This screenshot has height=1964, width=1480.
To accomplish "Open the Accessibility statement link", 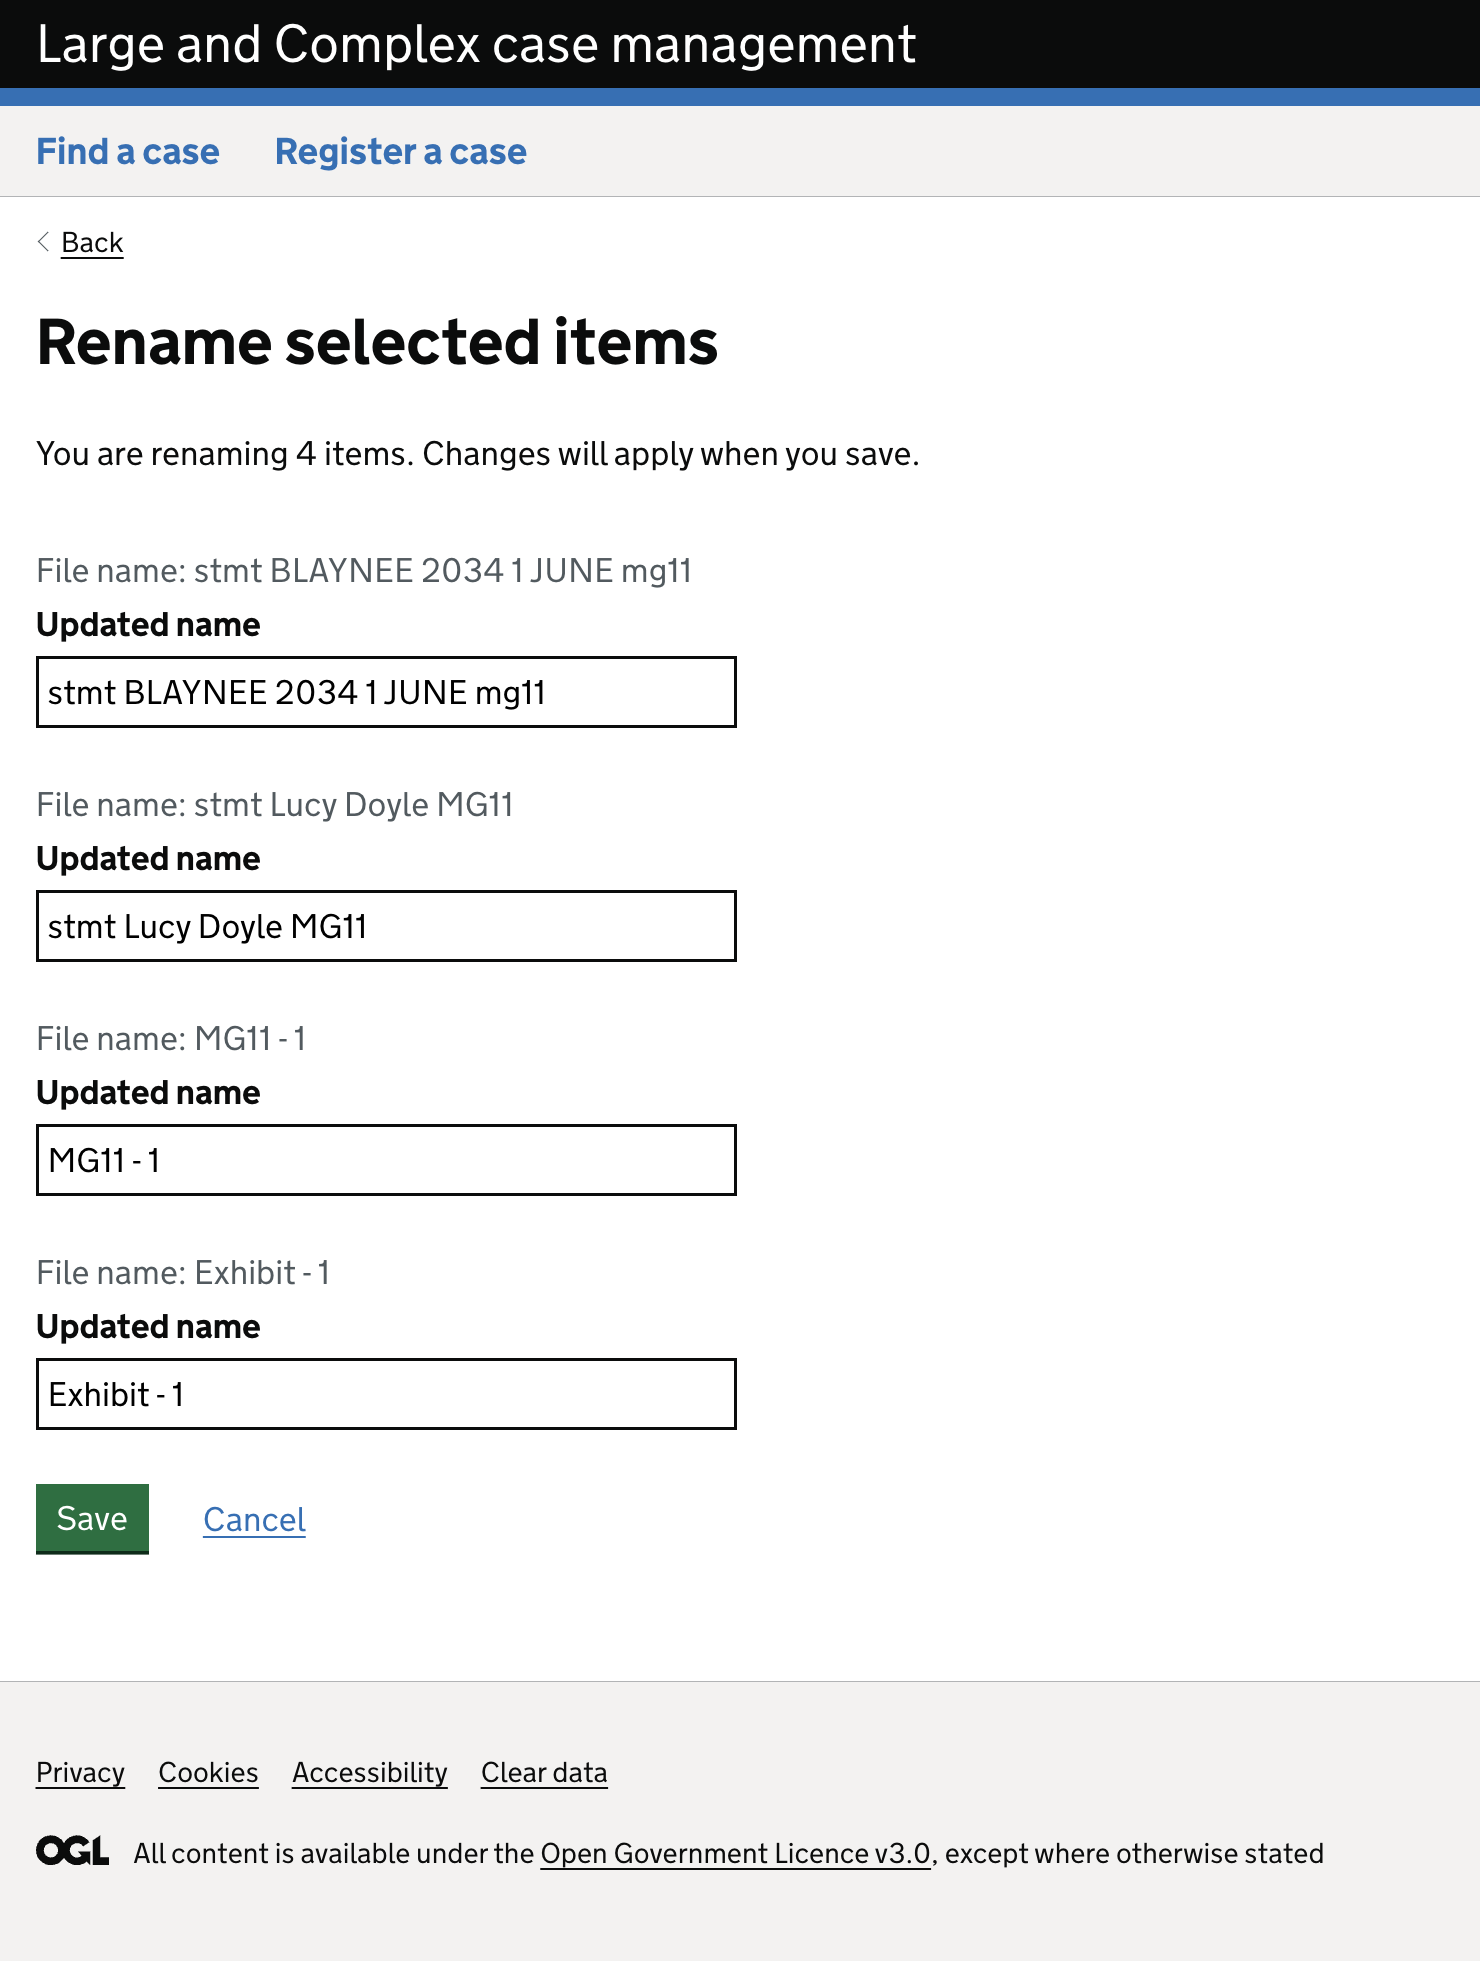I will coord(369,1773).
